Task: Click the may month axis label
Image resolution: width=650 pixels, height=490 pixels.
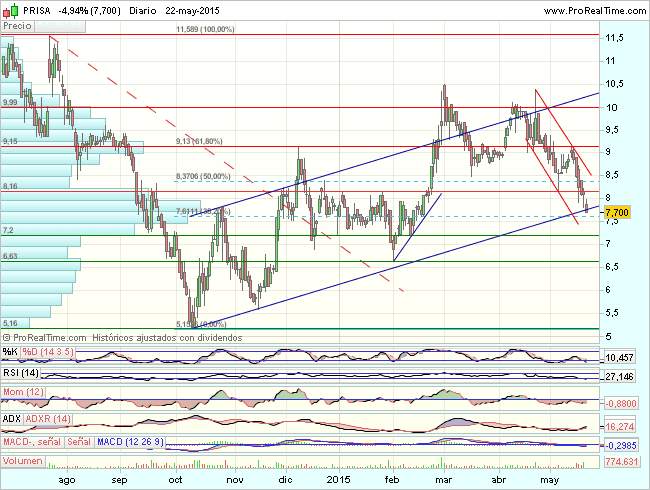Action: tap(550, 480)
